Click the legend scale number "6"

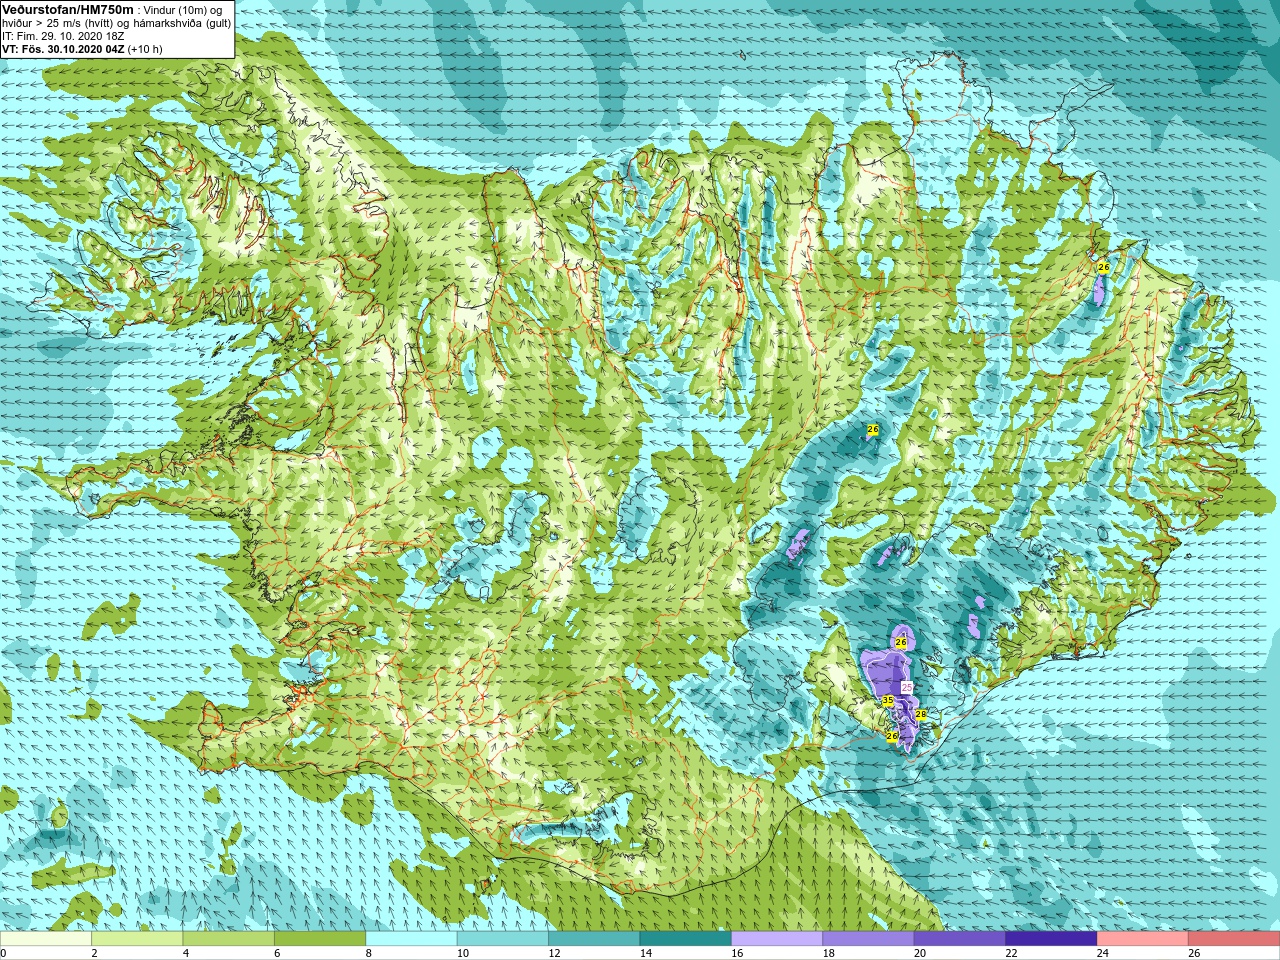277,953
